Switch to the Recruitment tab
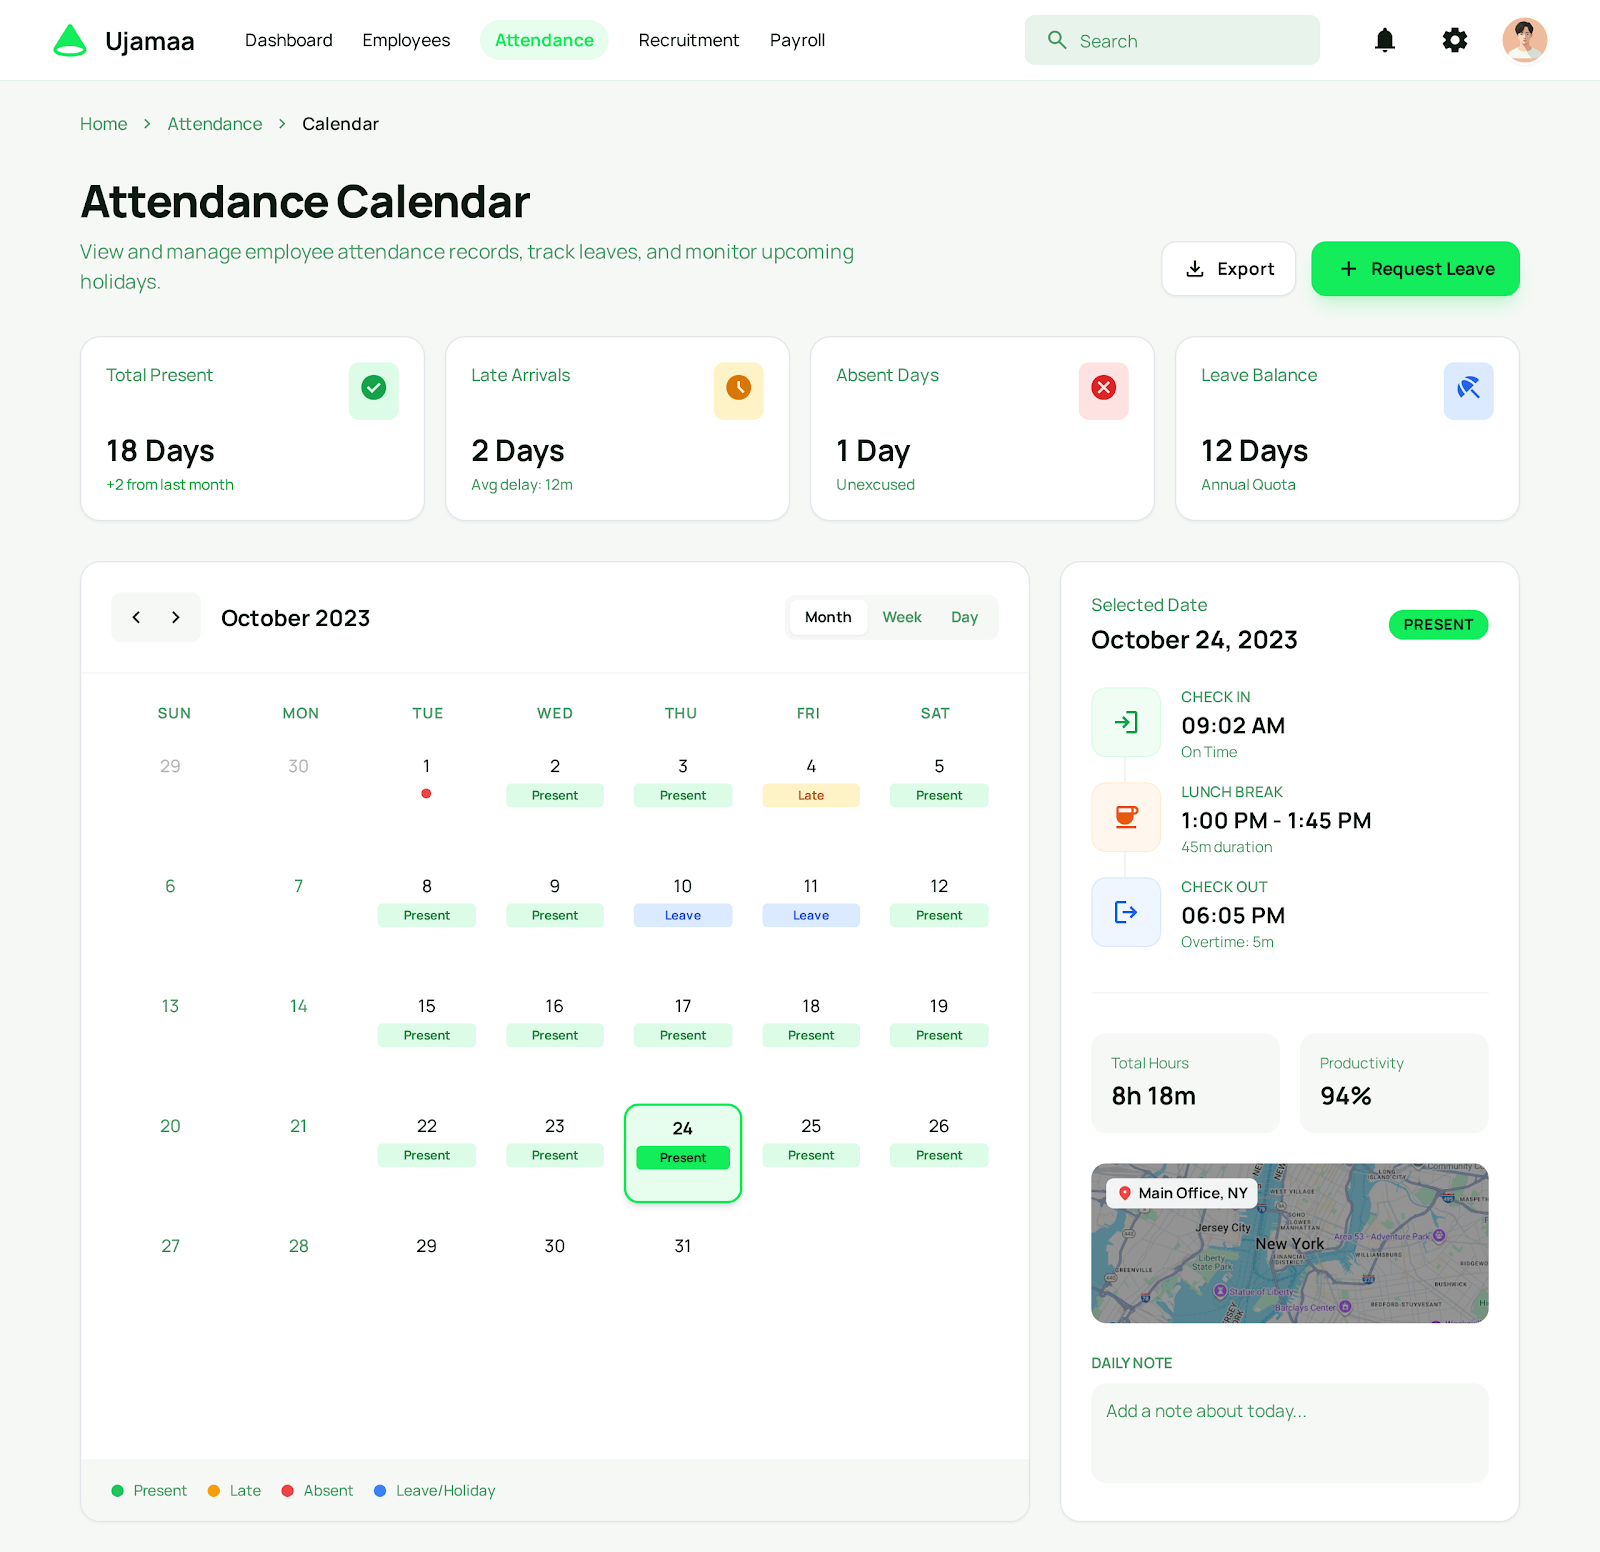1600x1552 pixels. click(x=688, y=40)
